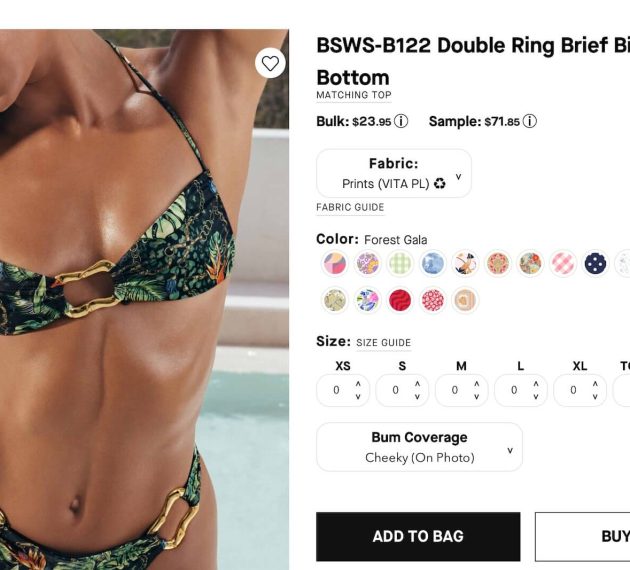
Task: Open the Matching Top link
Action: [354, 95]
